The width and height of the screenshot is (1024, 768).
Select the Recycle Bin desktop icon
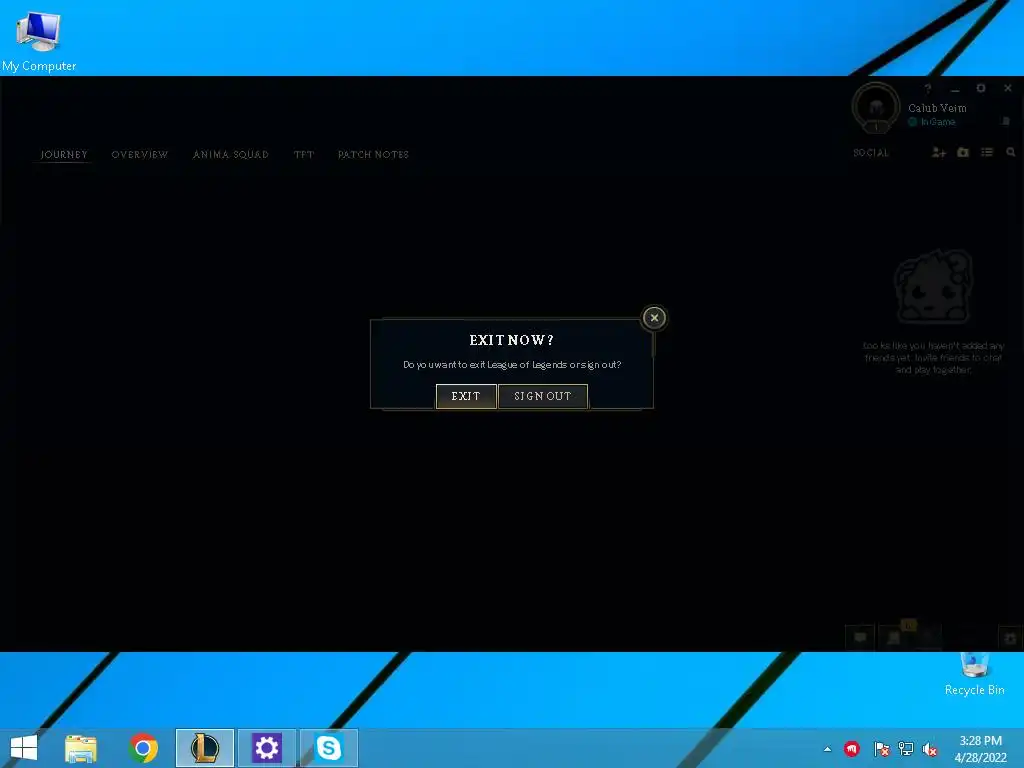click(974, 675)
